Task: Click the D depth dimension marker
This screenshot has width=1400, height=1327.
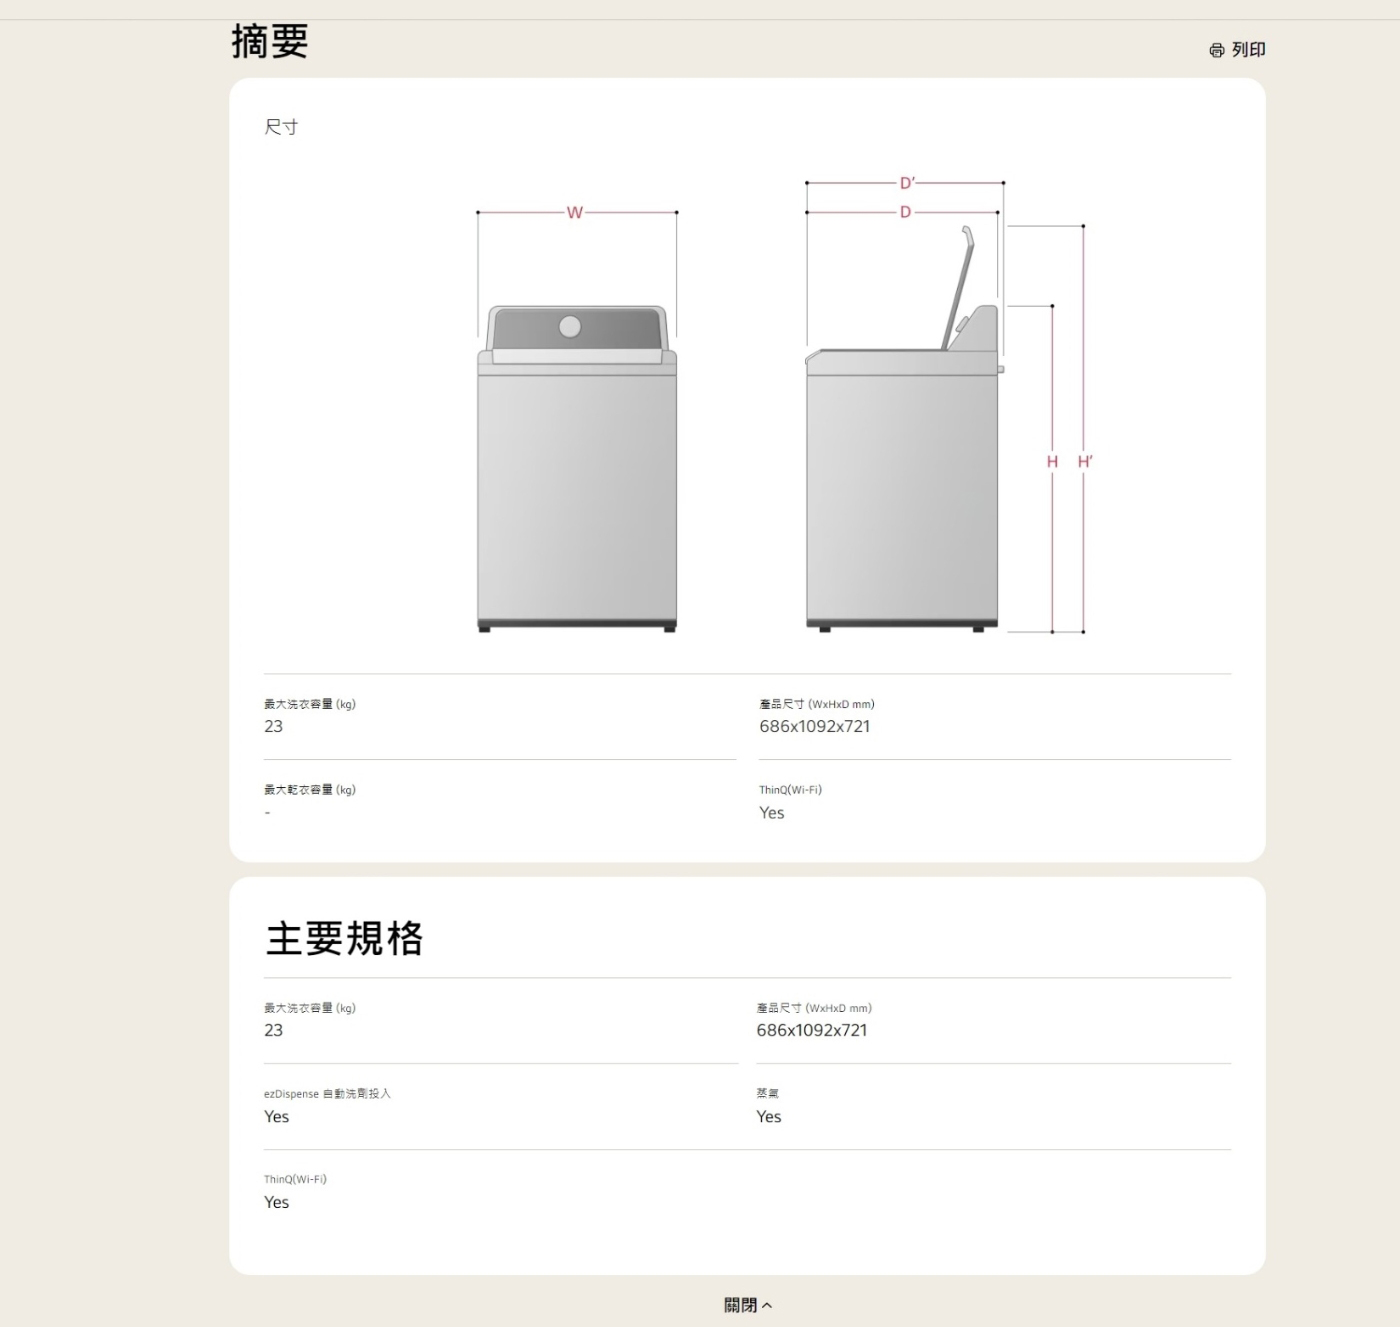Action: (905, 212)
